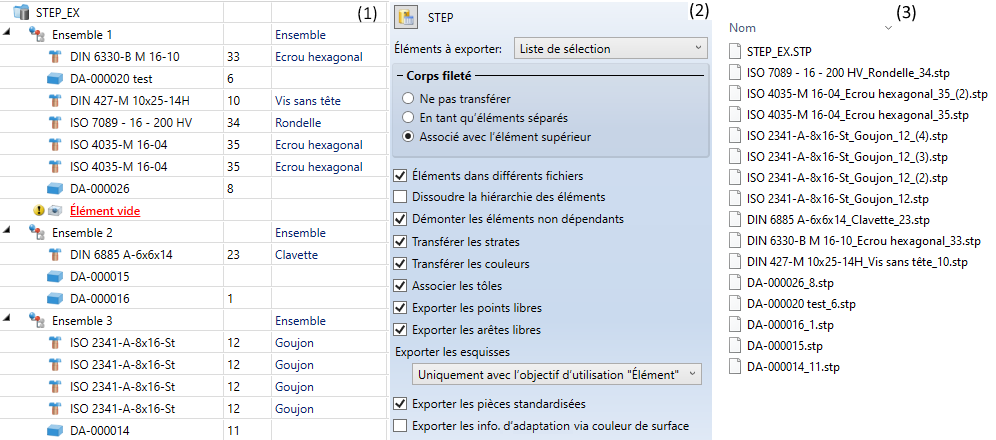The height and width of the screenshot is (440, 996).
Task: Click the DA-000014_11.stp file icon
Action: pos(735,367)
